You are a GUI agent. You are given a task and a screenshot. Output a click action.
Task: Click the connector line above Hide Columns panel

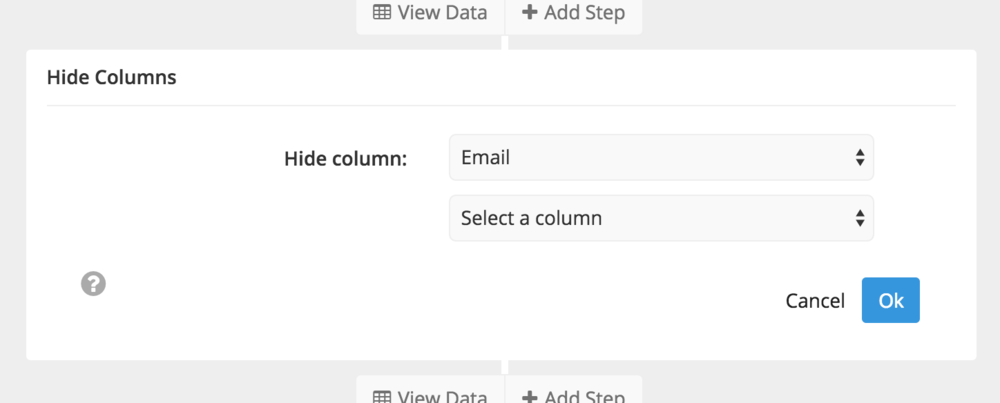click(504, 43)
